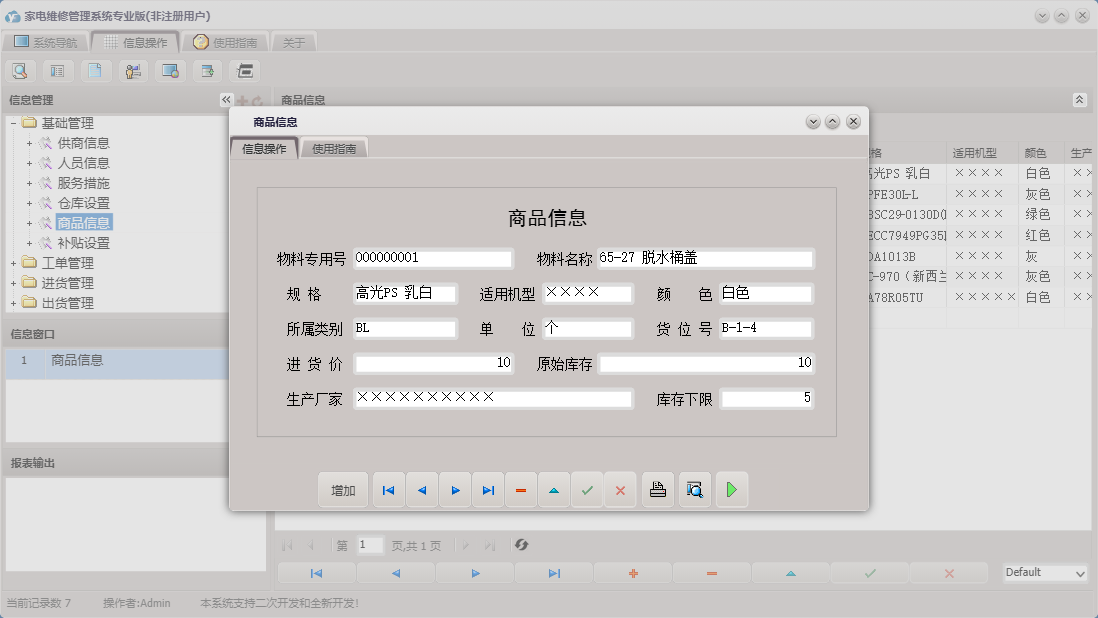
Task: Select the search/preview icon on the main toolbar
Action: click(20, 70)
